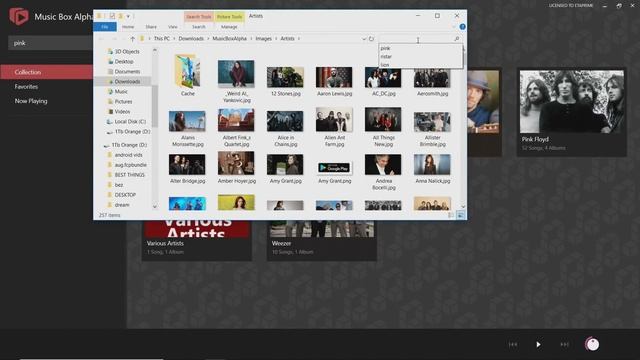Select the Andrea Bocelli.jpg thumbnail
This screenshot has width=640, height=360.
pyautogui.click(x=383, y=164)
